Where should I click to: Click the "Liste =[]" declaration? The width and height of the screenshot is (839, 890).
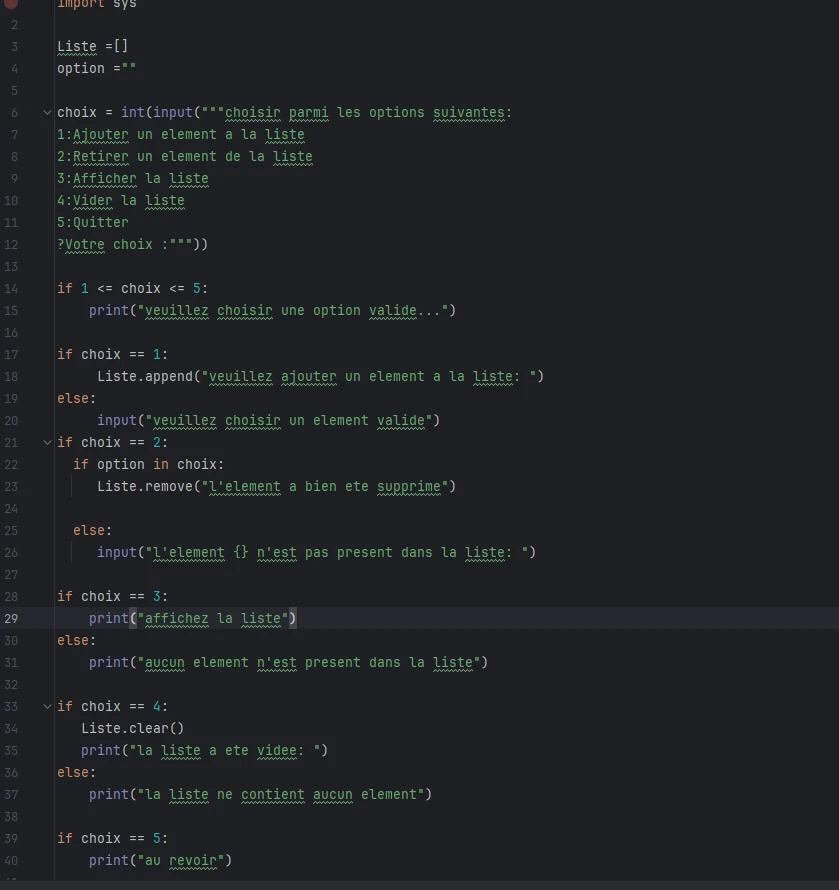click(92, 46)
